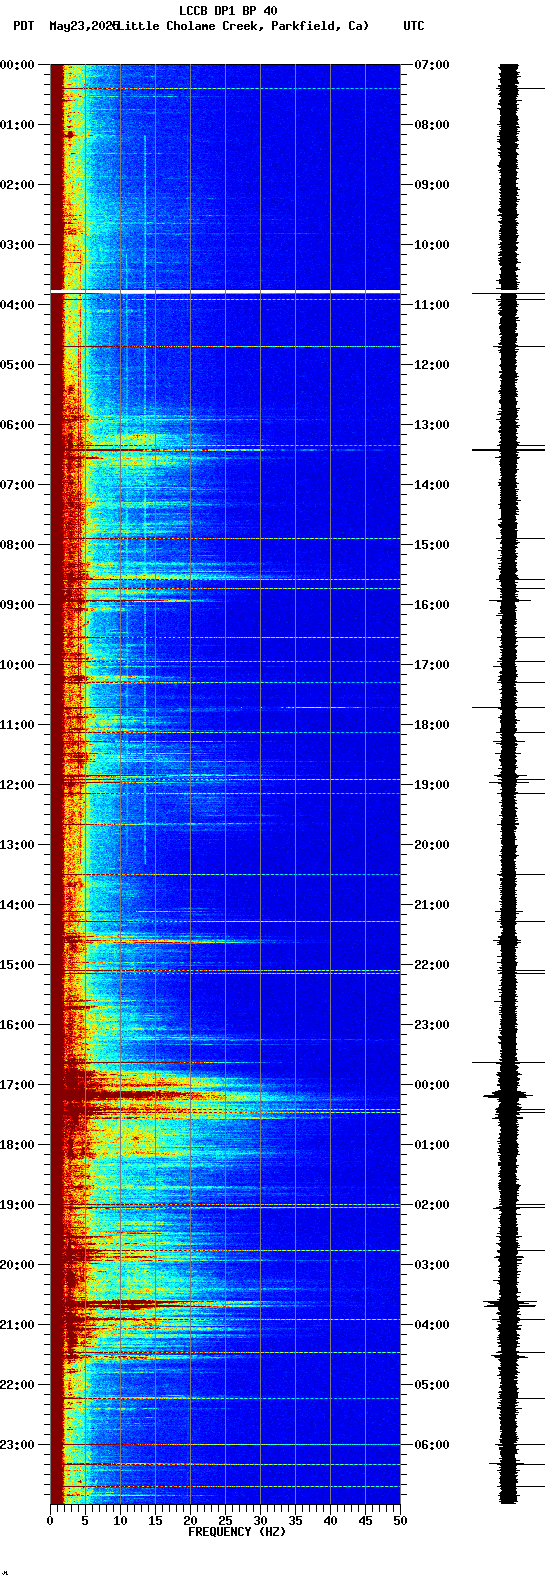Click the '35' frequency axis tick label
Screen dimensions: 552x1584
coord(295,1520)
